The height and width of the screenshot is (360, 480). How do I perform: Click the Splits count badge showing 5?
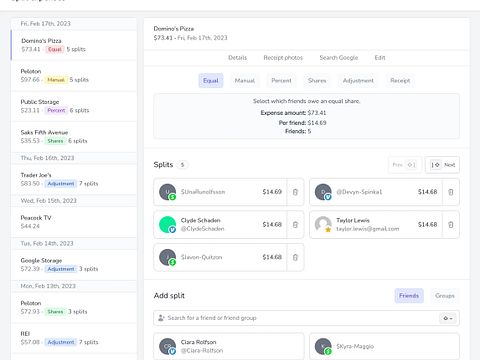182,165
